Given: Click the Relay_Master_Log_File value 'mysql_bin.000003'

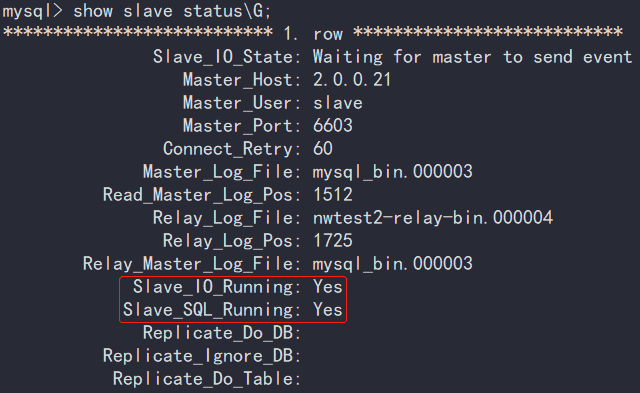Looking at the screenshot, I should point(393,264).
